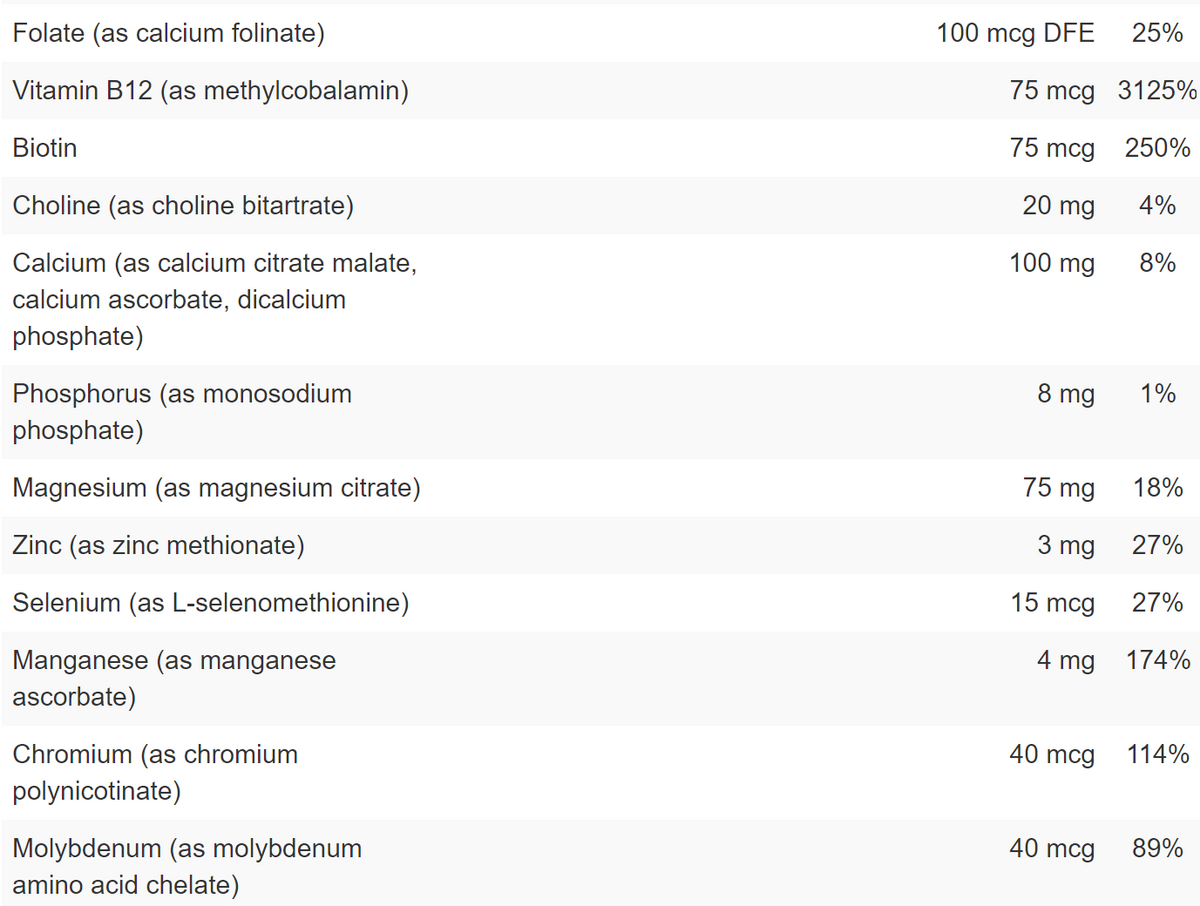Select the Selenium (as L-selenomethionine) label
This screenshot has height=906, width=1200.
tap(210, 603)
